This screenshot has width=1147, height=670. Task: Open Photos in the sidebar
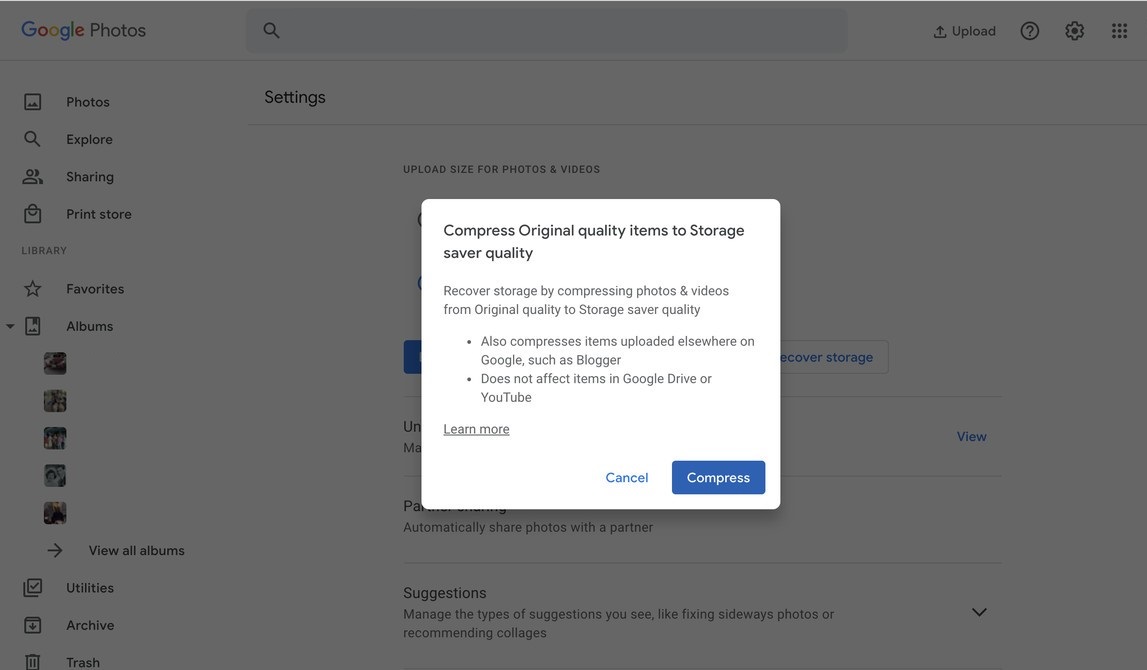point(88,102)
